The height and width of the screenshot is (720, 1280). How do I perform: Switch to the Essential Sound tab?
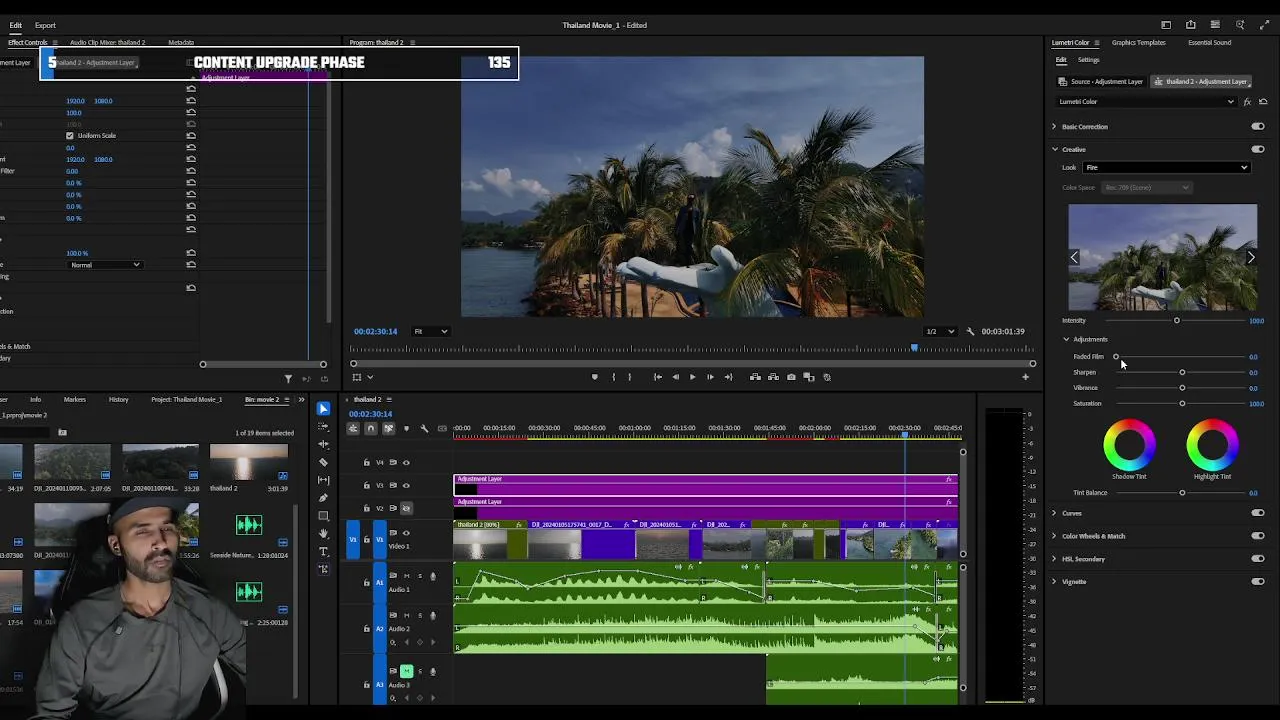(1209, 43)
